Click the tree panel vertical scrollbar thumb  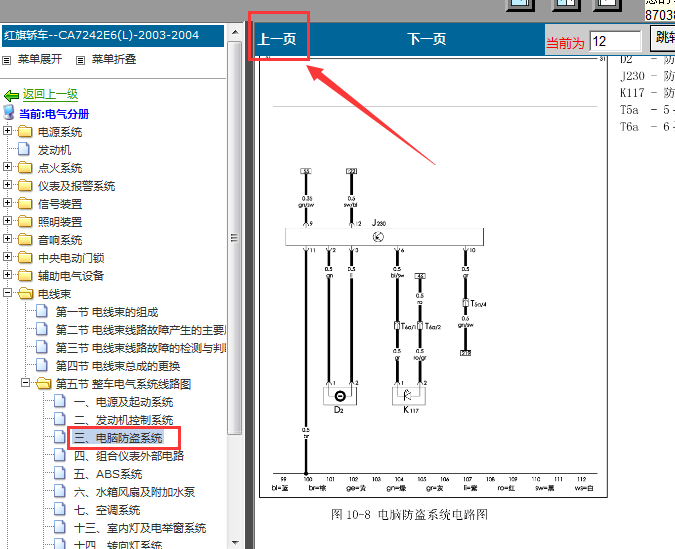tap(235, 238)
